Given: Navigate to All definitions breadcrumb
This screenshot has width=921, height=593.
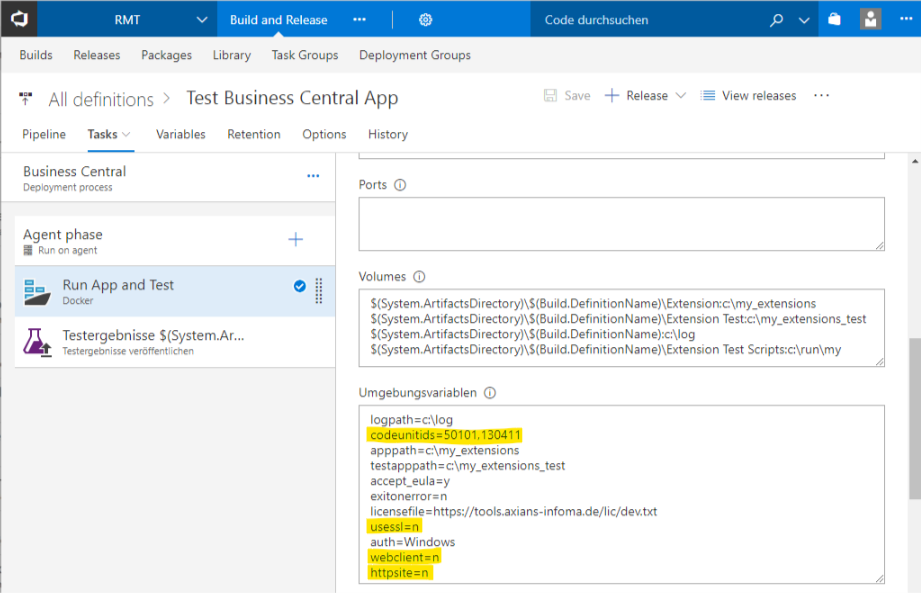Looking at the screenshot, I should 101,99.
